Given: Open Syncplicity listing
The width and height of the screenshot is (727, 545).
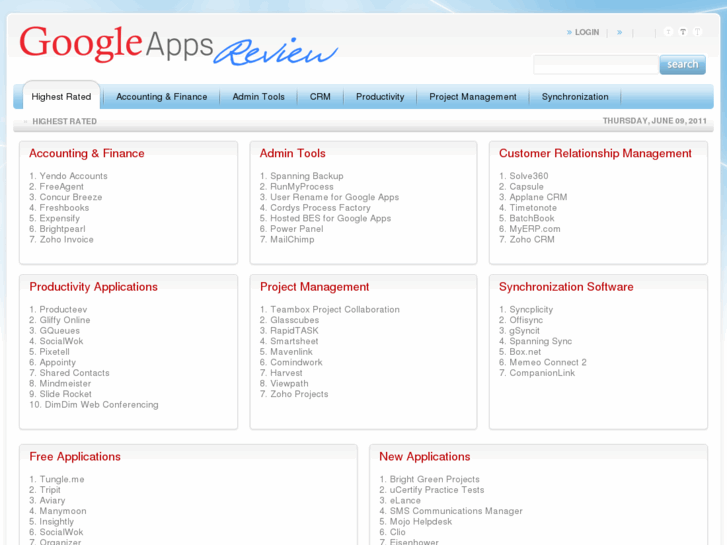Looking at the screenshot, I should (531, 309).
